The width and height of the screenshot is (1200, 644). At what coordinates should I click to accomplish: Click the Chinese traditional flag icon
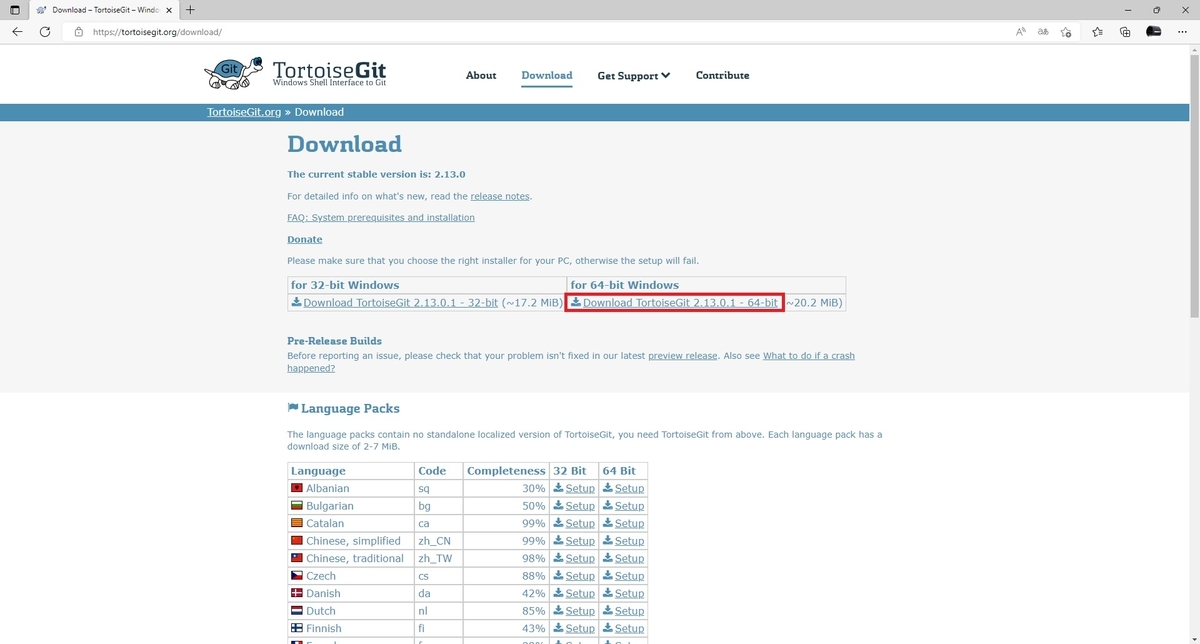(x=297, y=558)
